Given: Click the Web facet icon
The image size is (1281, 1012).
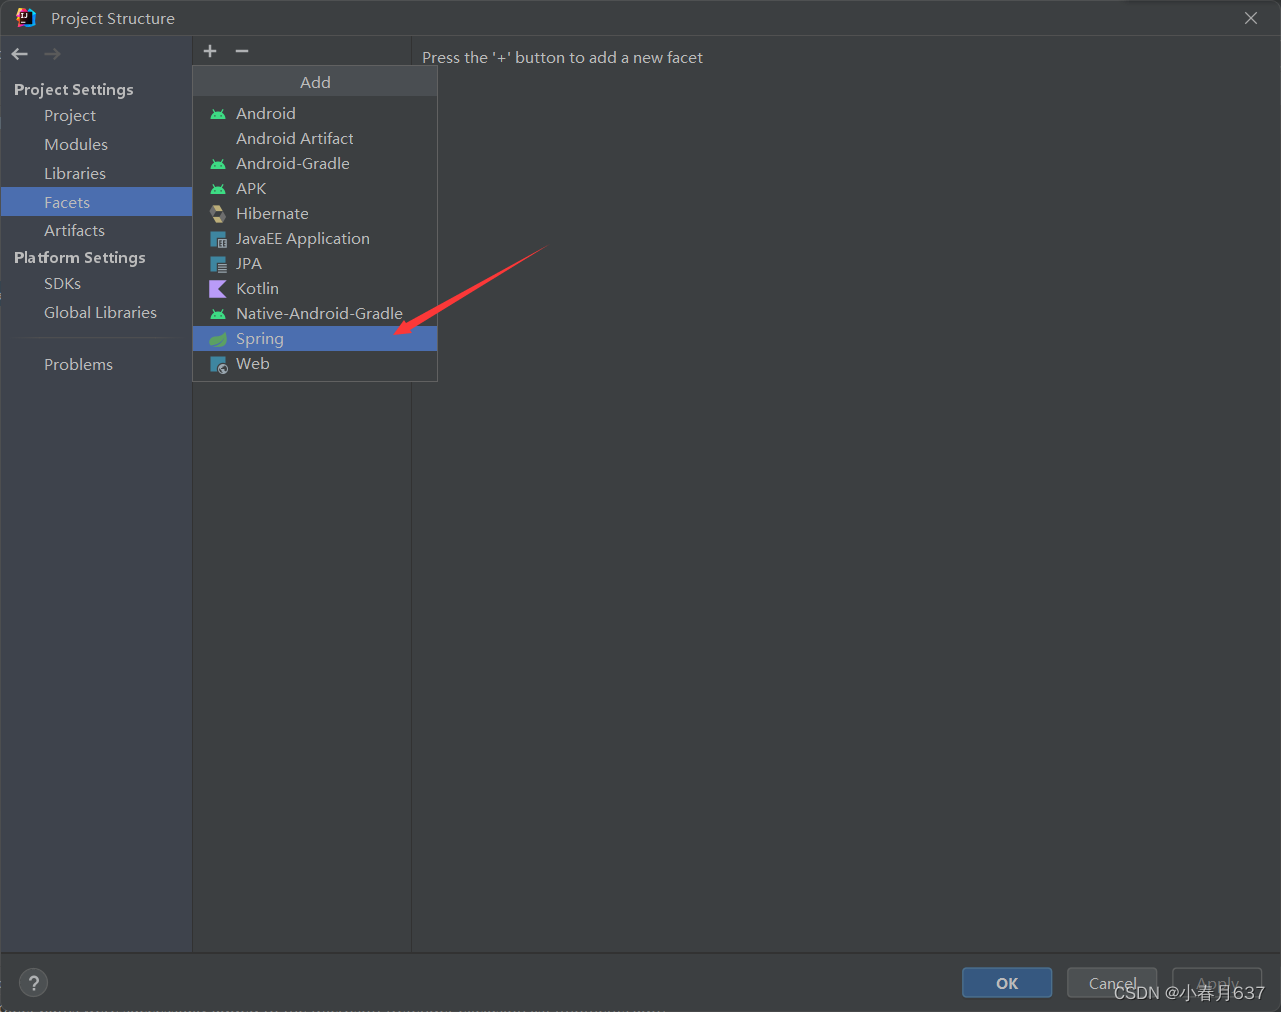Looking at the screenshot, I should point(218,364).
